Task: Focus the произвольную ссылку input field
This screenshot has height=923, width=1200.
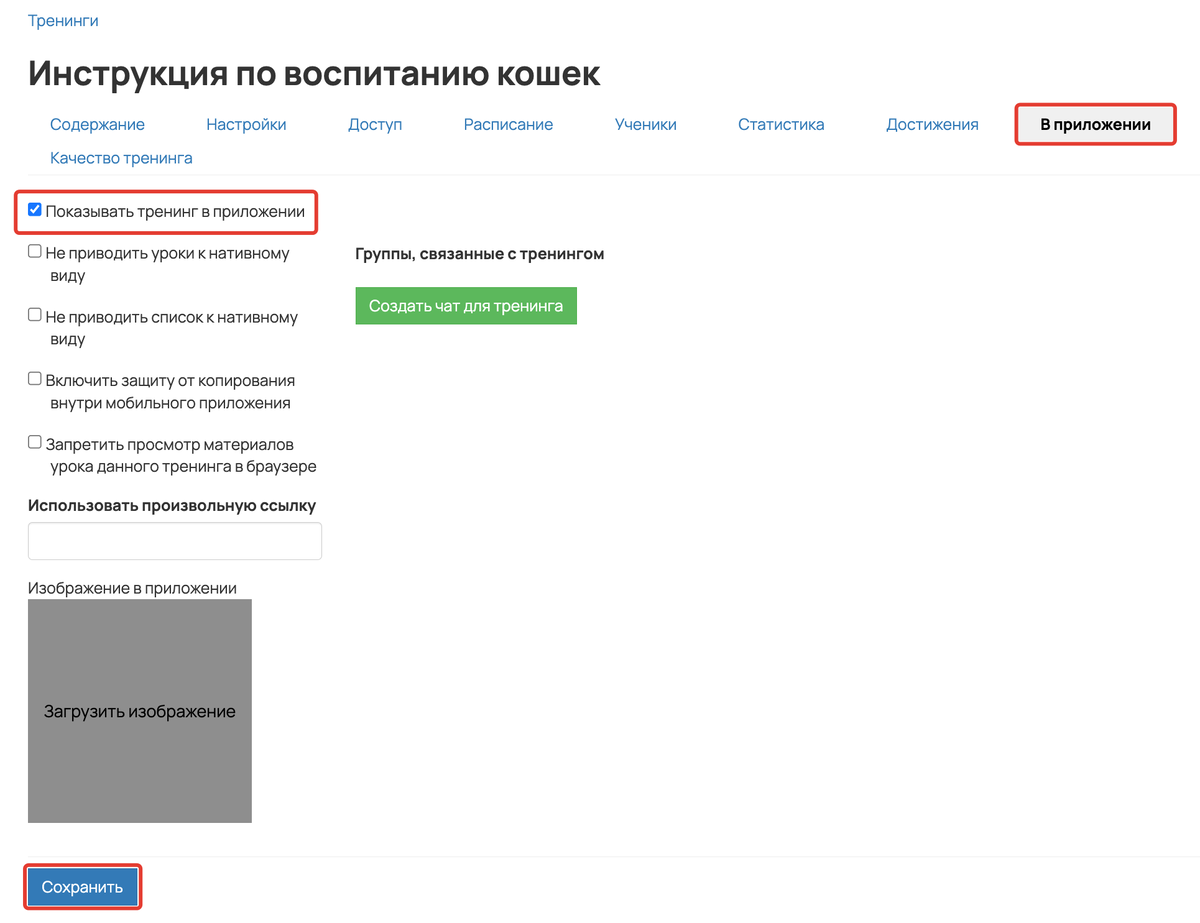Action: [x=175, y=541]
